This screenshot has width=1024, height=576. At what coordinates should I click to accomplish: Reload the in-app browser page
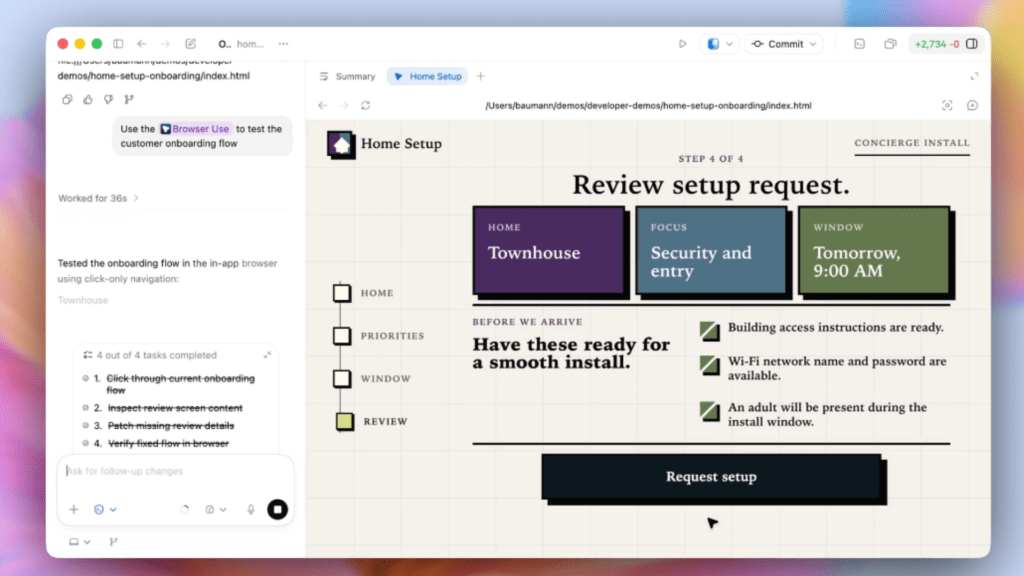(x=366, y=105)
